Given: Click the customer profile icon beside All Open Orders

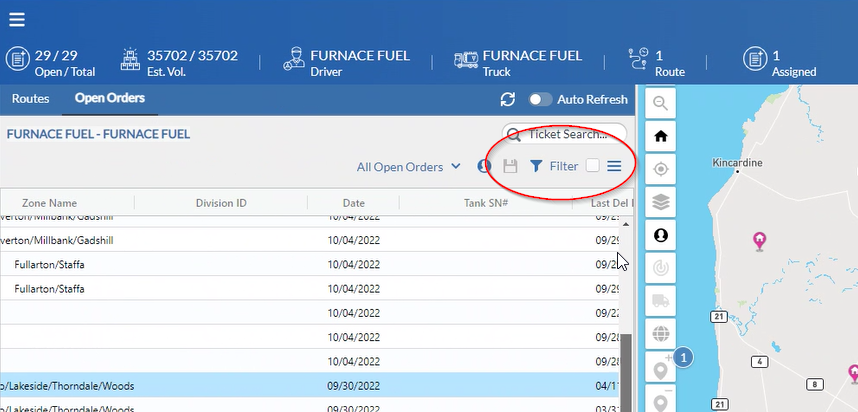Looking at the screenshot, I should click(484, 166).
